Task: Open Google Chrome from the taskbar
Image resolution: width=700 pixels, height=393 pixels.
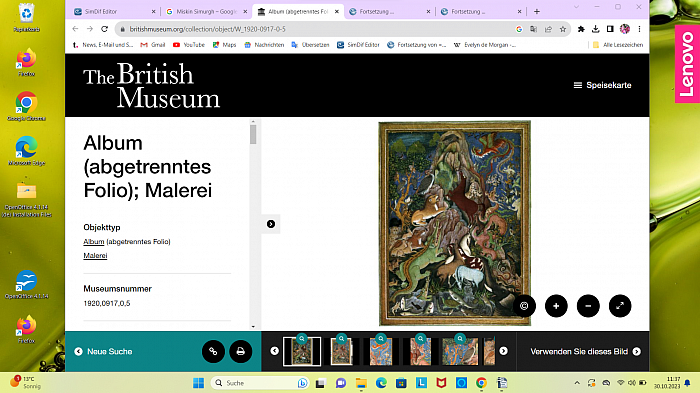Action: point(481,383)
